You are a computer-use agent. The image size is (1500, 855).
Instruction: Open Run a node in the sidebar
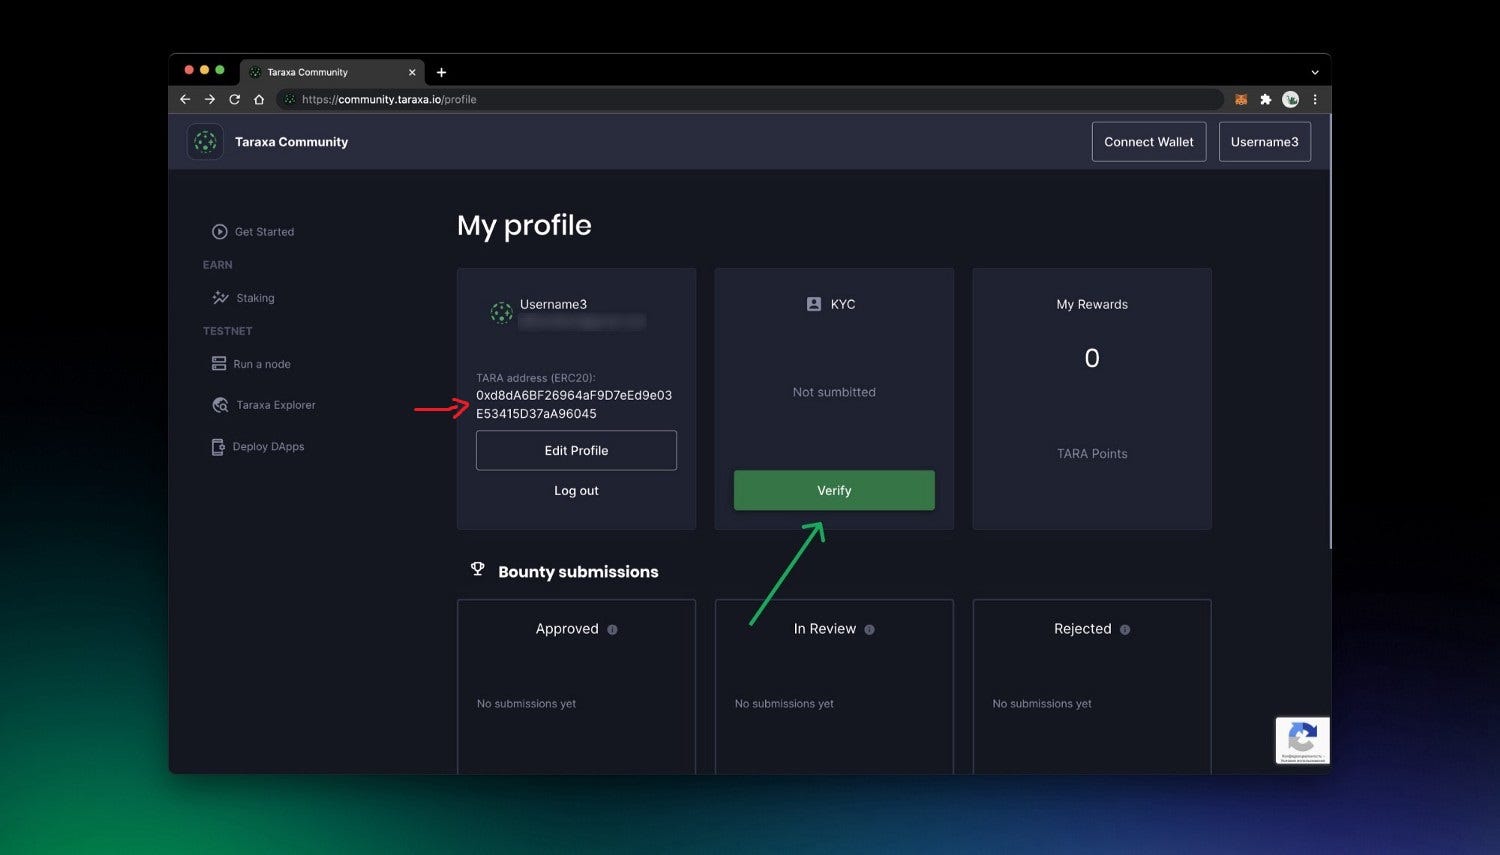tap(251, 364)
